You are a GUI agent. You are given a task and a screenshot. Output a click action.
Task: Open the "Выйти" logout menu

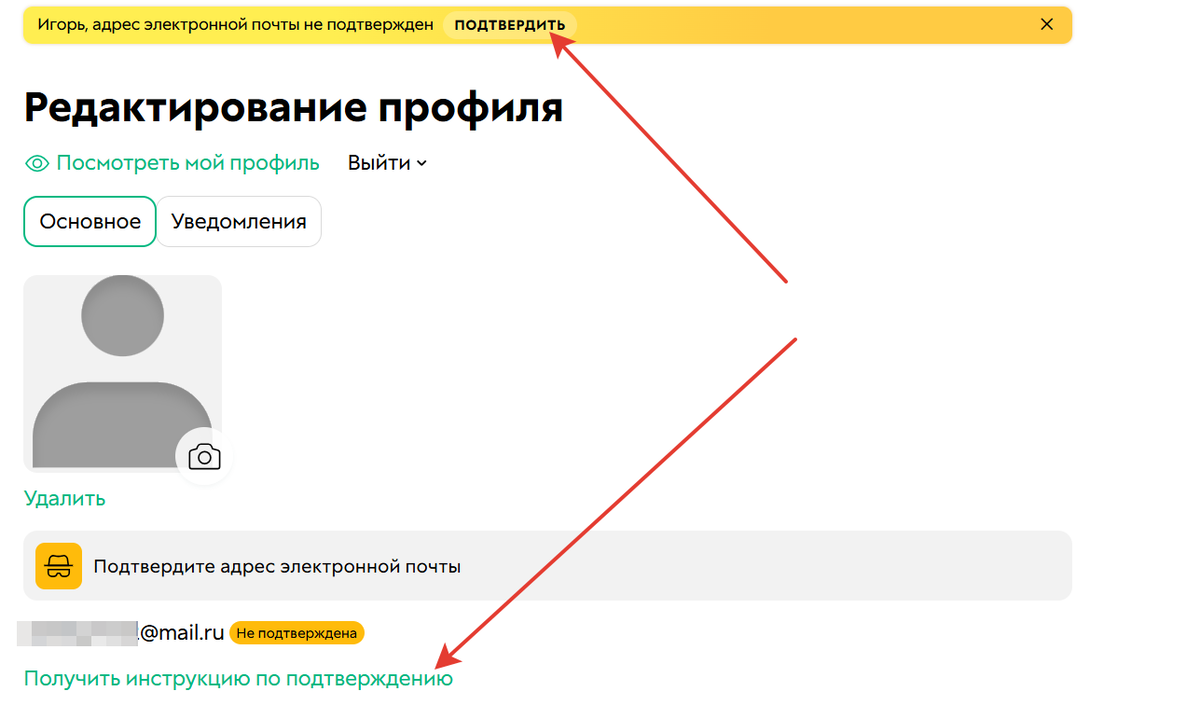(x=380, y=162)
